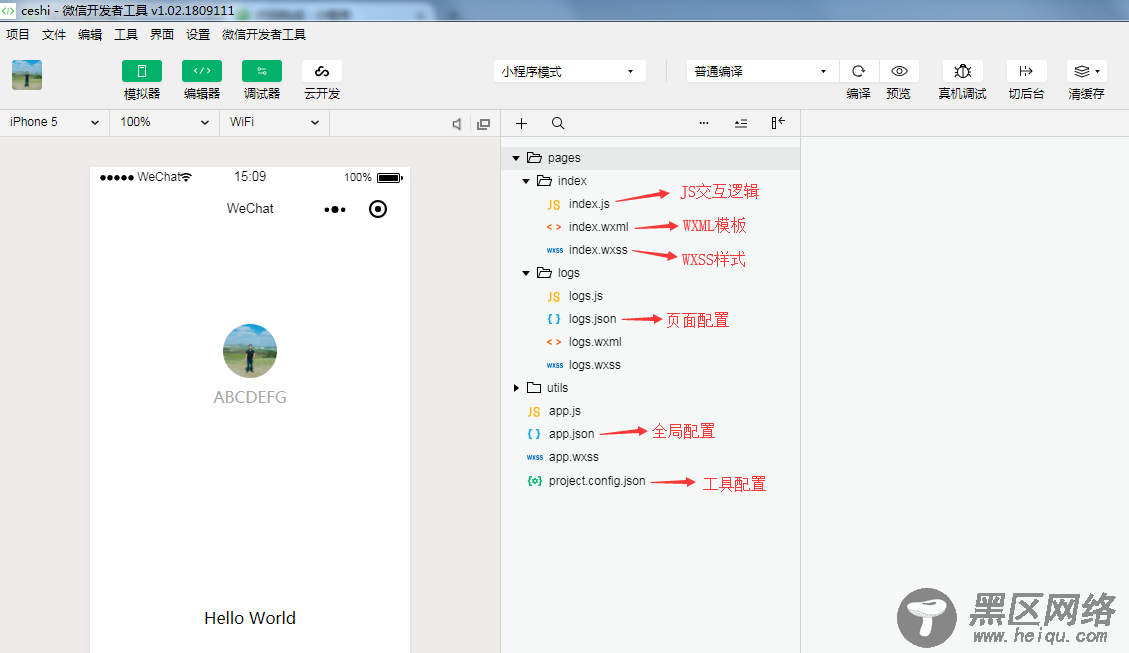
Task: Open the 微信开发者工具 menu
Action: (x=264, y=35)
